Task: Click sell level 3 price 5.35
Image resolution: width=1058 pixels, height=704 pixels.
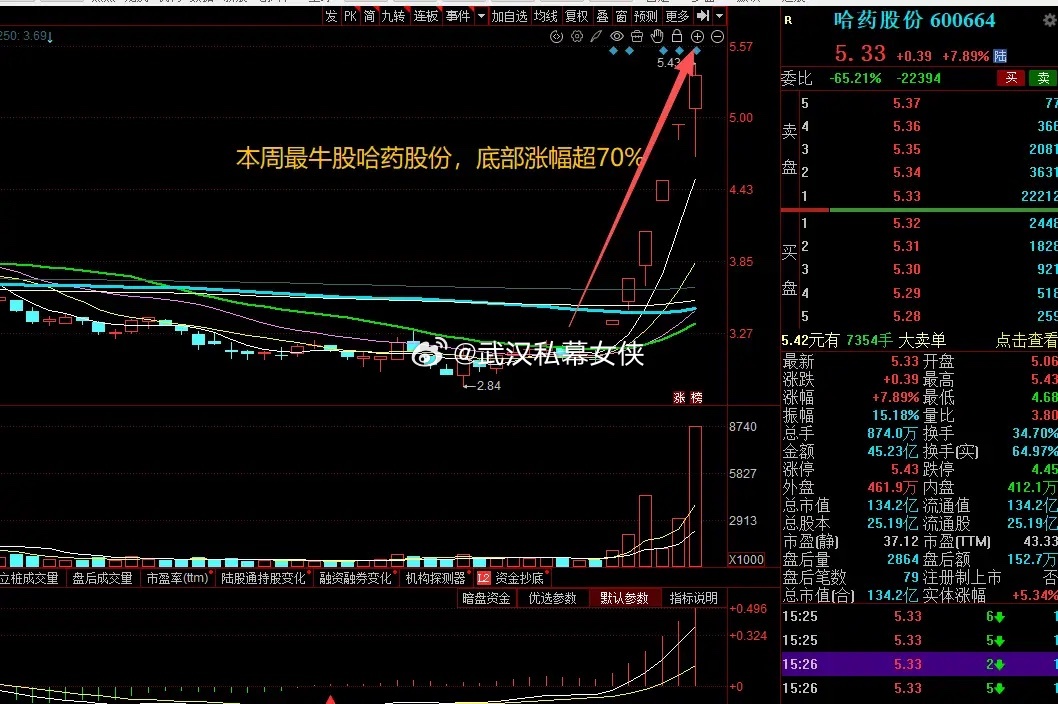Action: (x=907, y=149)
